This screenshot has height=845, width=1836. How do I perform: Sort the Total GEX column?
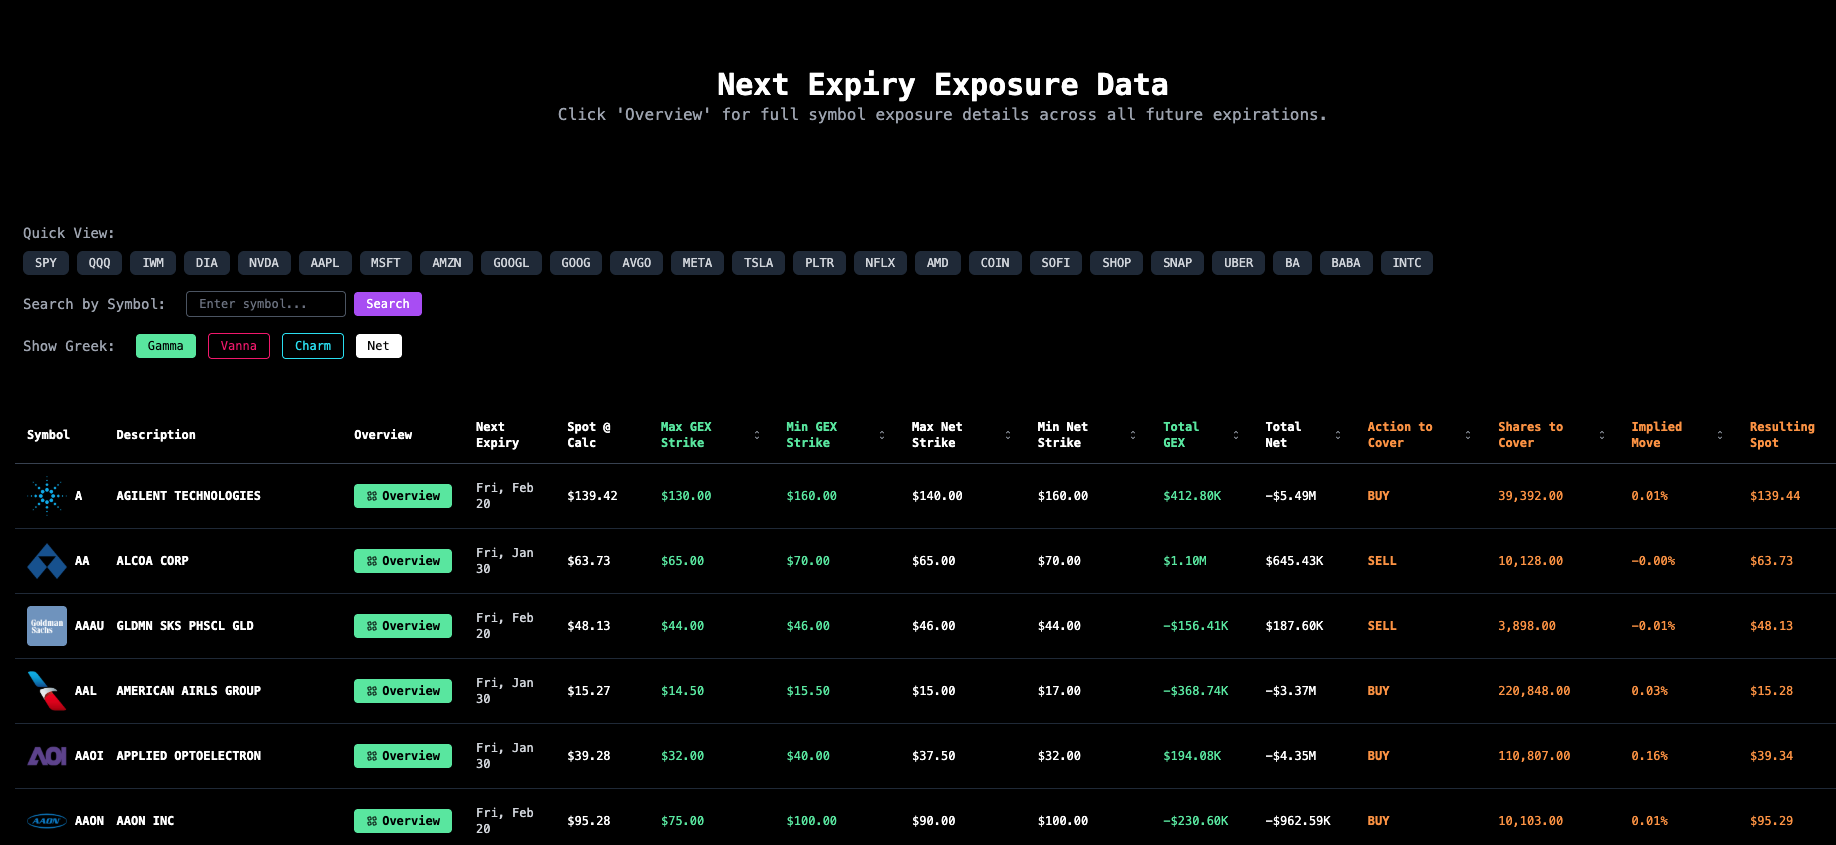1236,435
